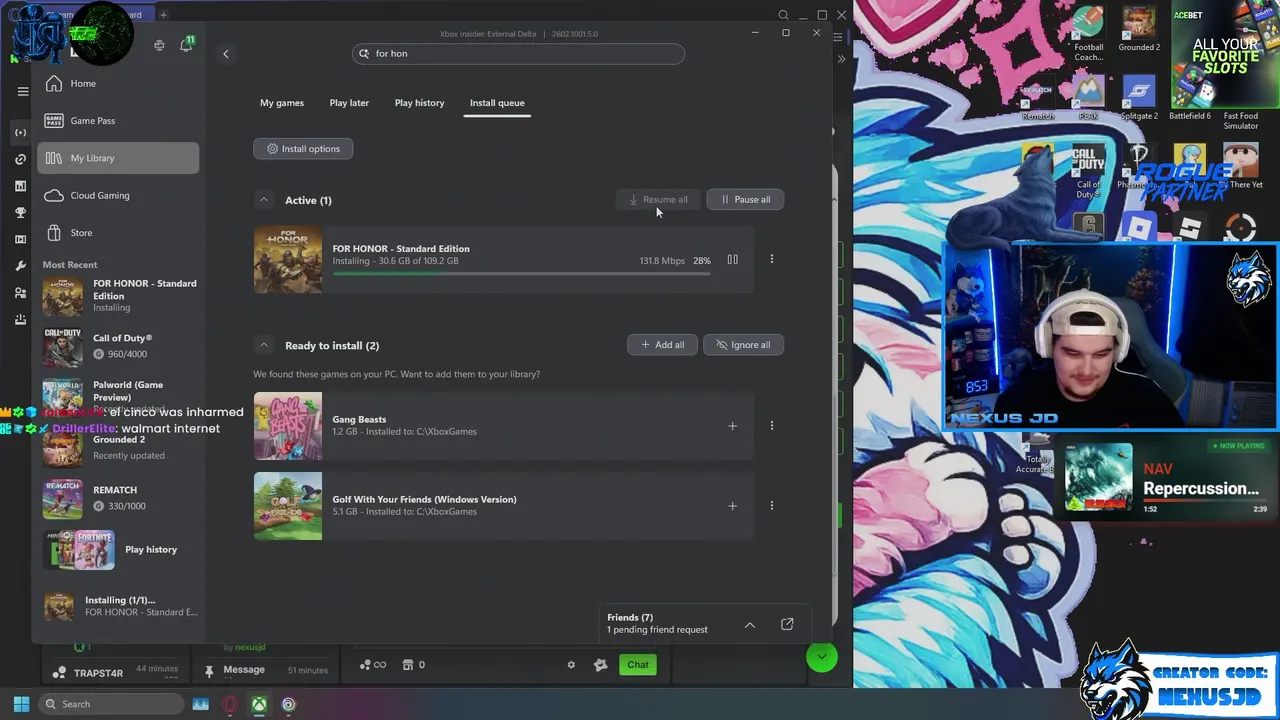Add Gang Beasts with plus icon

[x=732, y=426]
